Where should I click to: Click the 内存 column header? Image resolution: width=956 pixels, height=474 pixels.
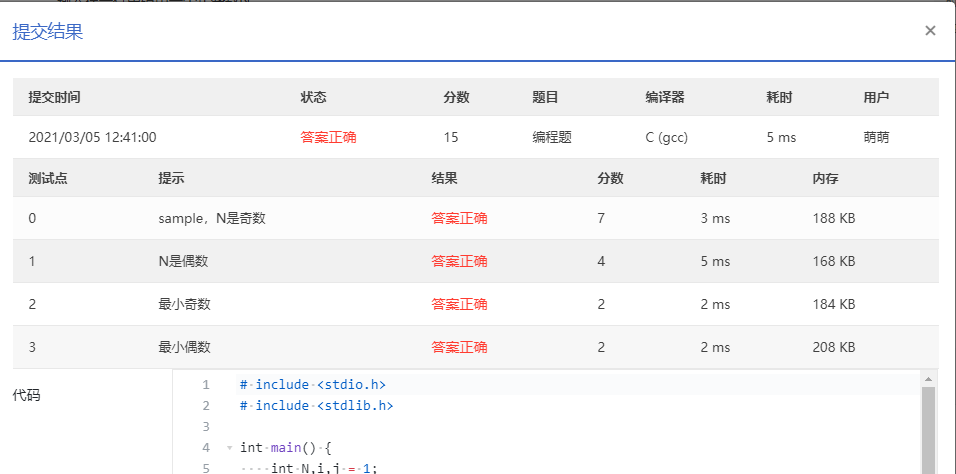tap(826, 178)
